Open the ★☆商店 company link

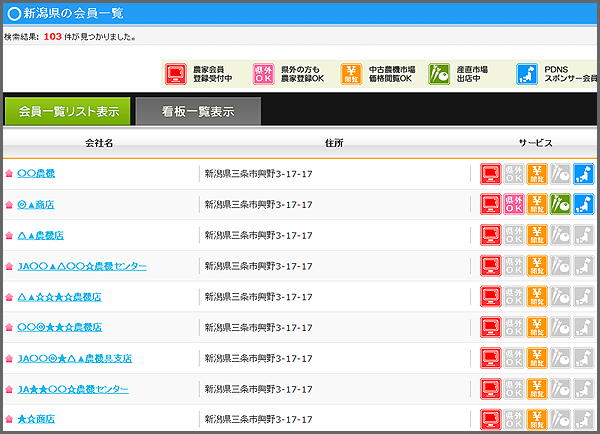click(x=36, y=419)
